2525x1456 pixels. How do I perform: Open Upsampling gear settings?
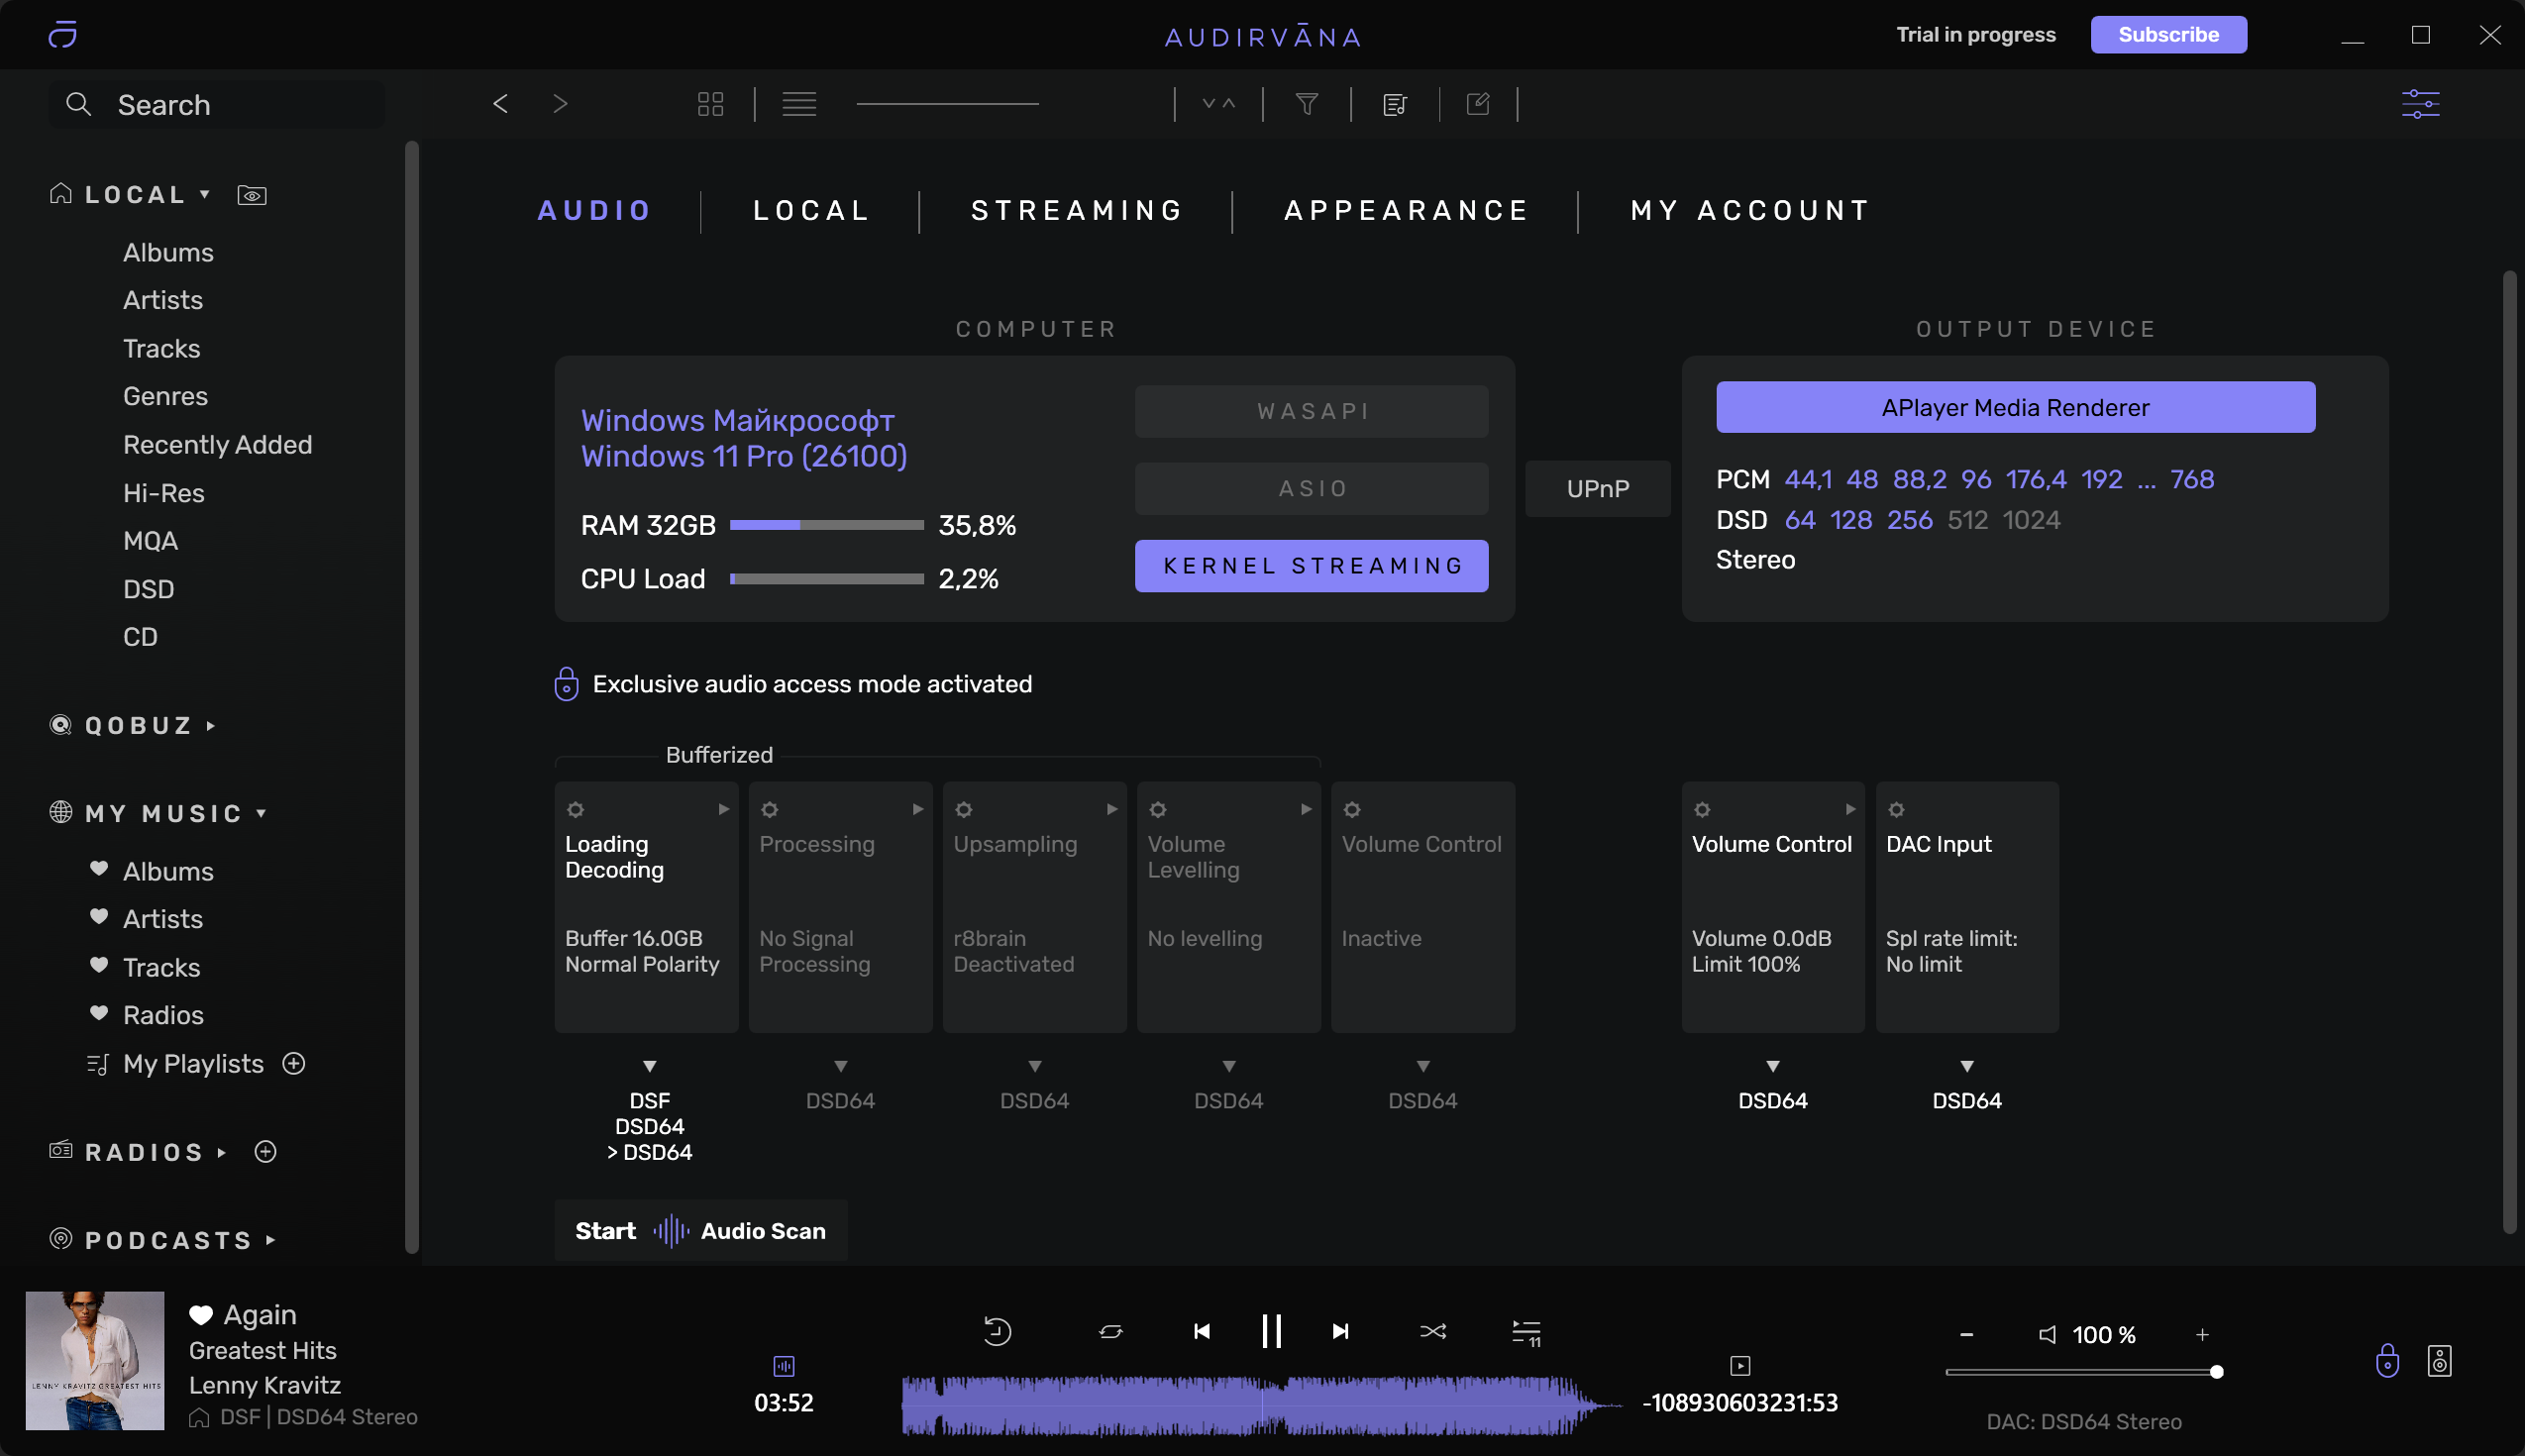click(964, 809)
